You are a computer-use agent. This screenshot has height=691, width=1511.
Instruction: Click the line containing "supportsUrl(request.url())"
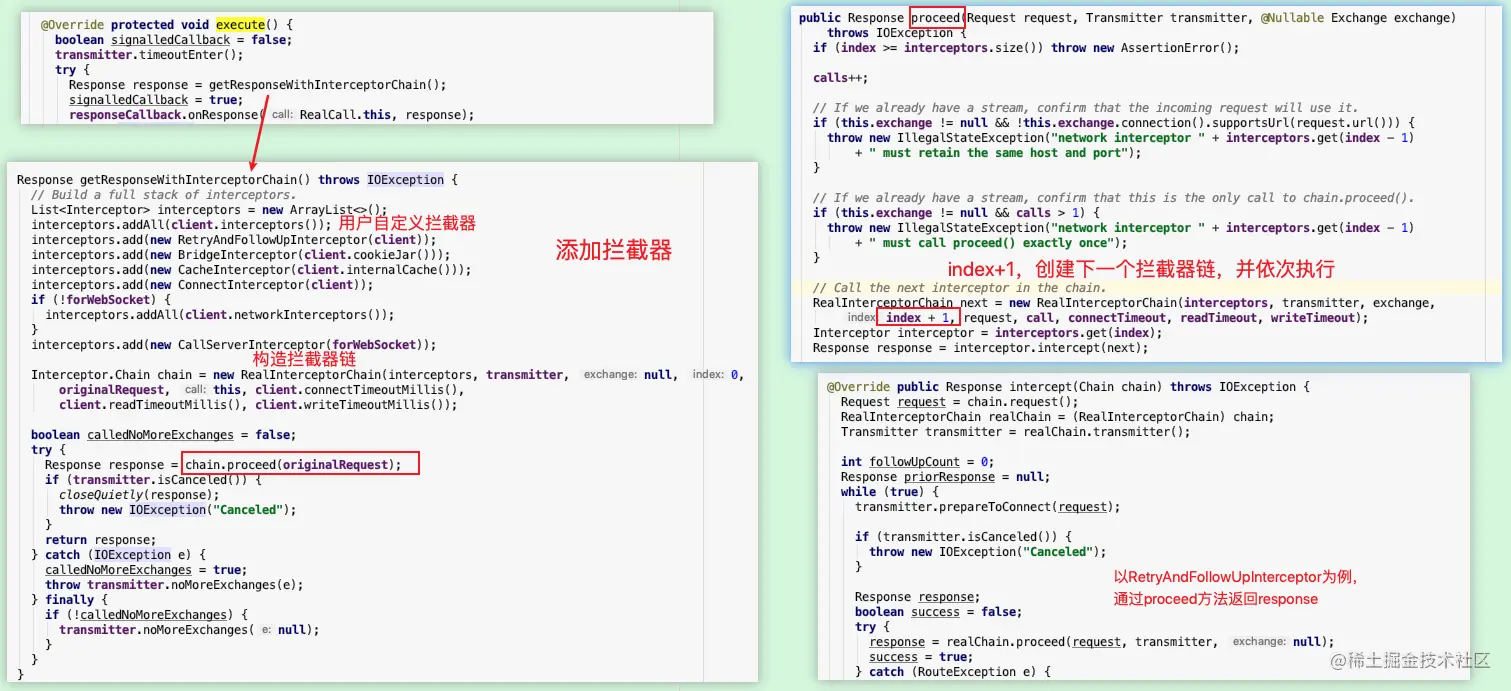point(1114,122)
